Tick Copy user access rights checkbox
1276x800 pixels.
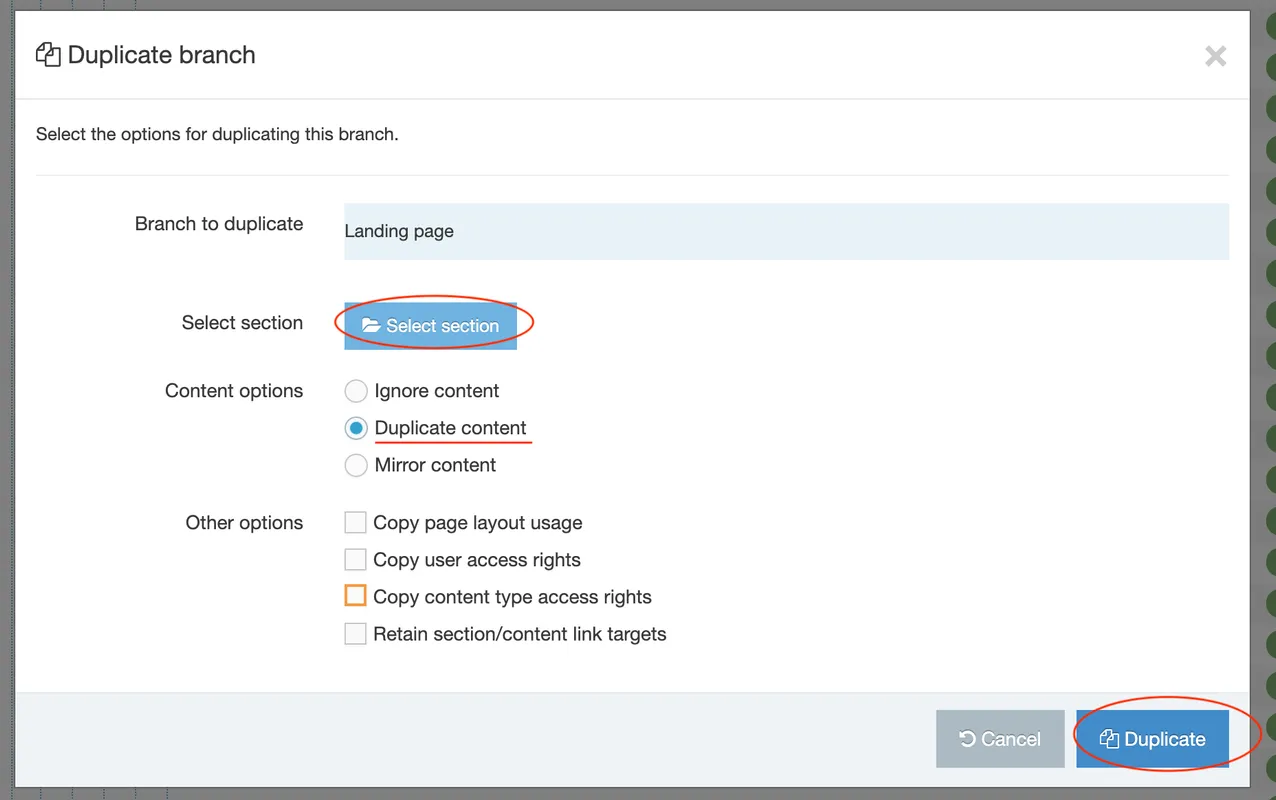[x=355, y=559]
